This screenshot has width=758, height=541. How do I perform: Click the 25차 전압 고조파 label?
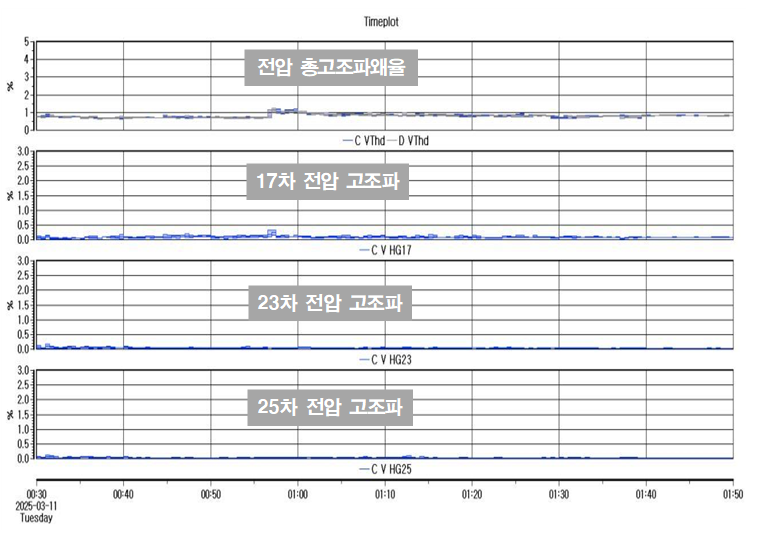pos(330,407)
